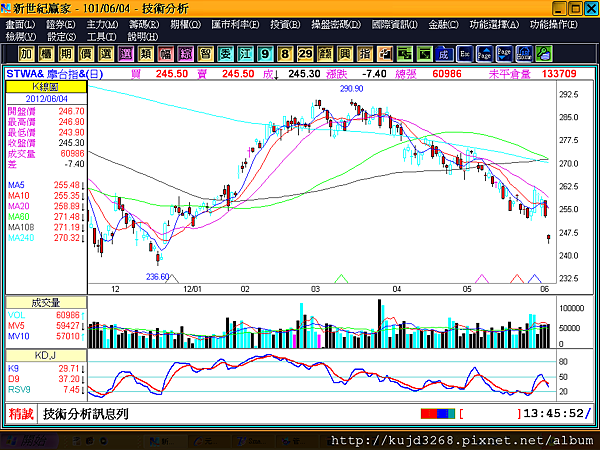
Task: Open the 證券(E) menu
Action: [x=60, y=24]
